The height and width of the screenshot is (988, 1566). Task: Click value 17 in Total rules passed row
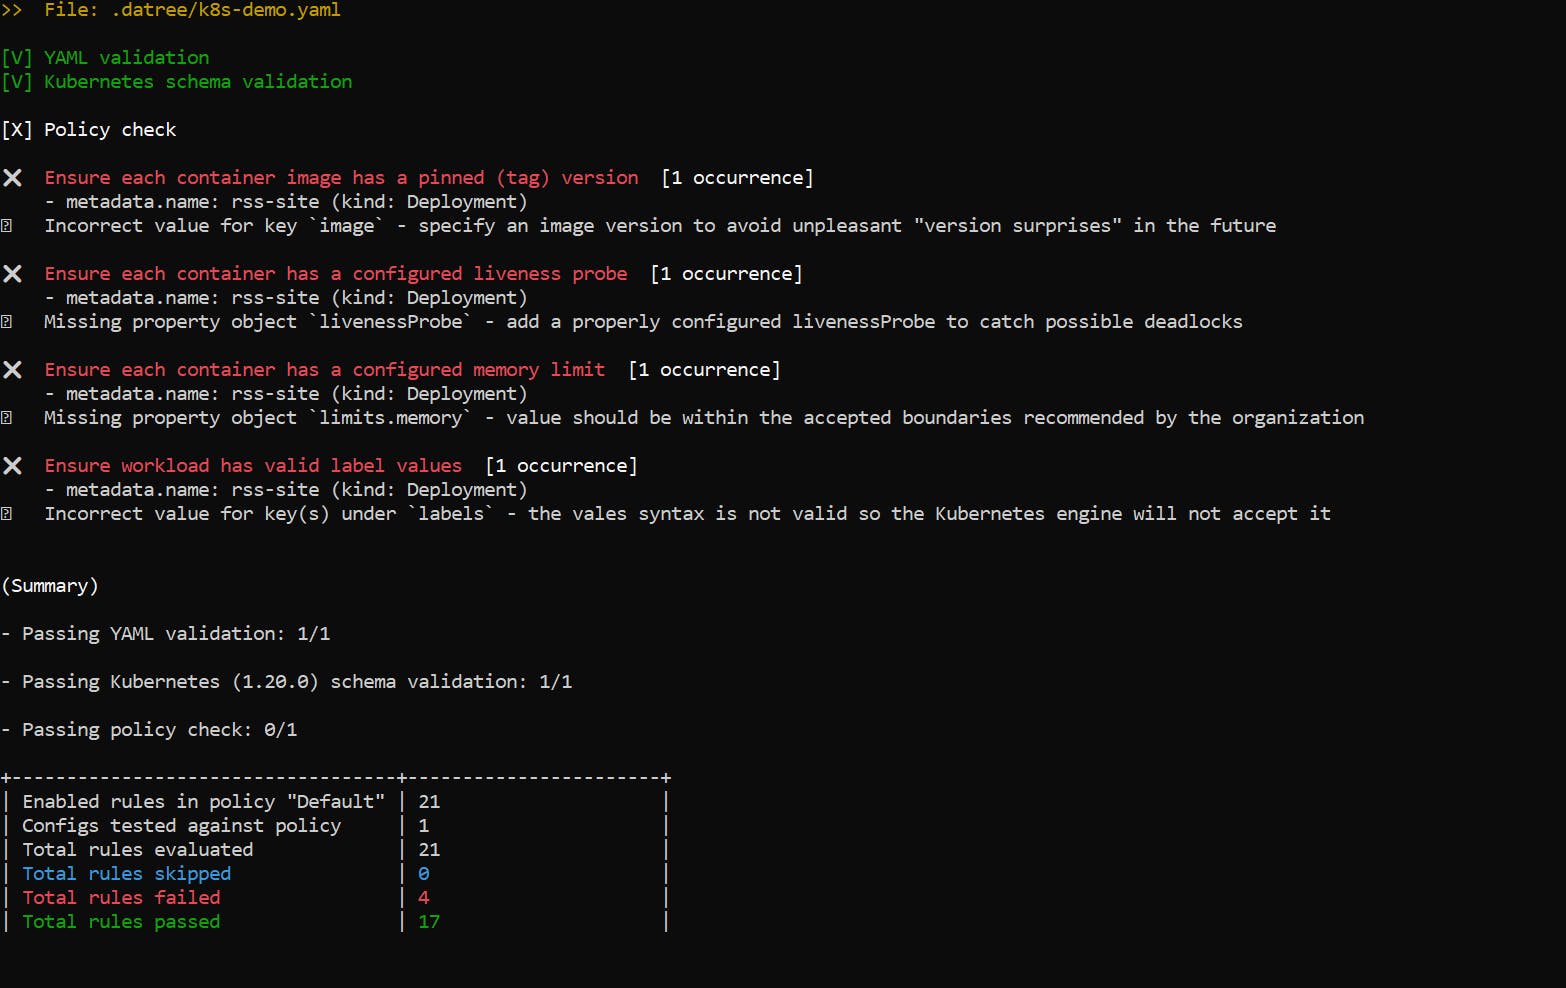tap(429, 922)
